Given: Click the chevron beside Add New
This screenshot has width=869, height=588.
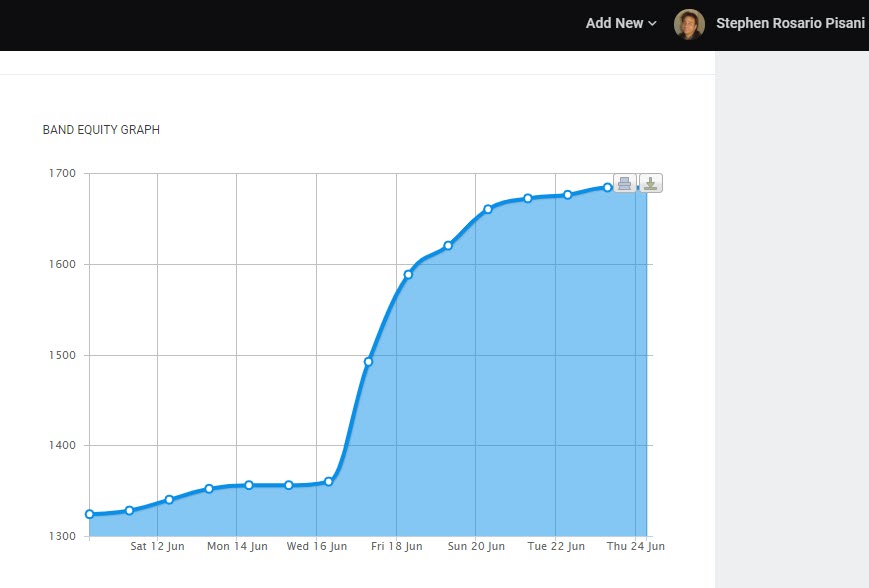Looking at the screenshot, I should click(x=653, y=24).
